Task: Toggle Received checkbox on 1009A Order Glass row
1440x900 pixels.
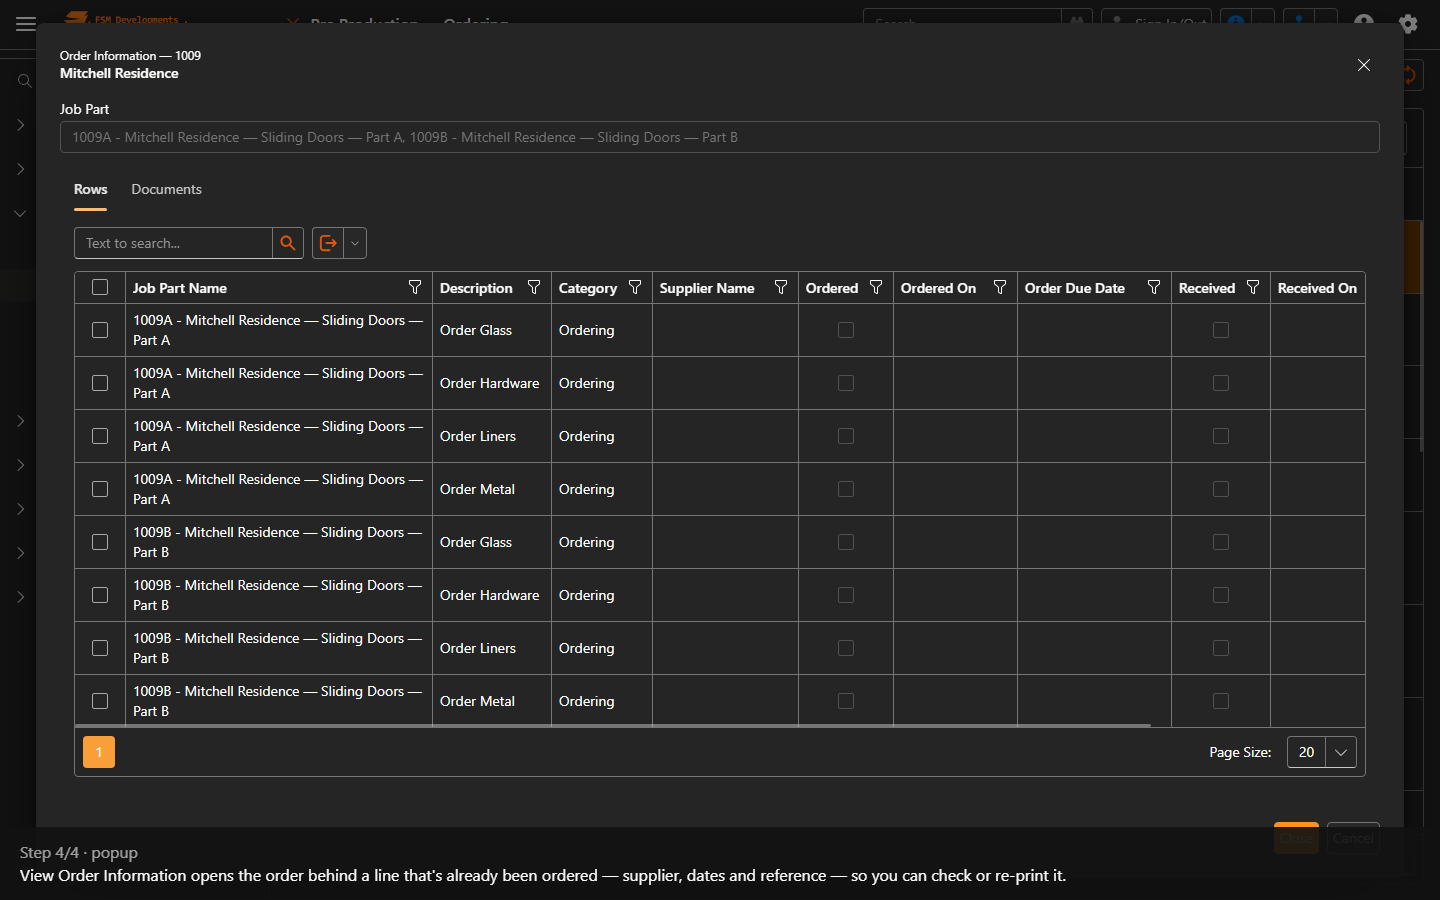Action: (1221, 330)
